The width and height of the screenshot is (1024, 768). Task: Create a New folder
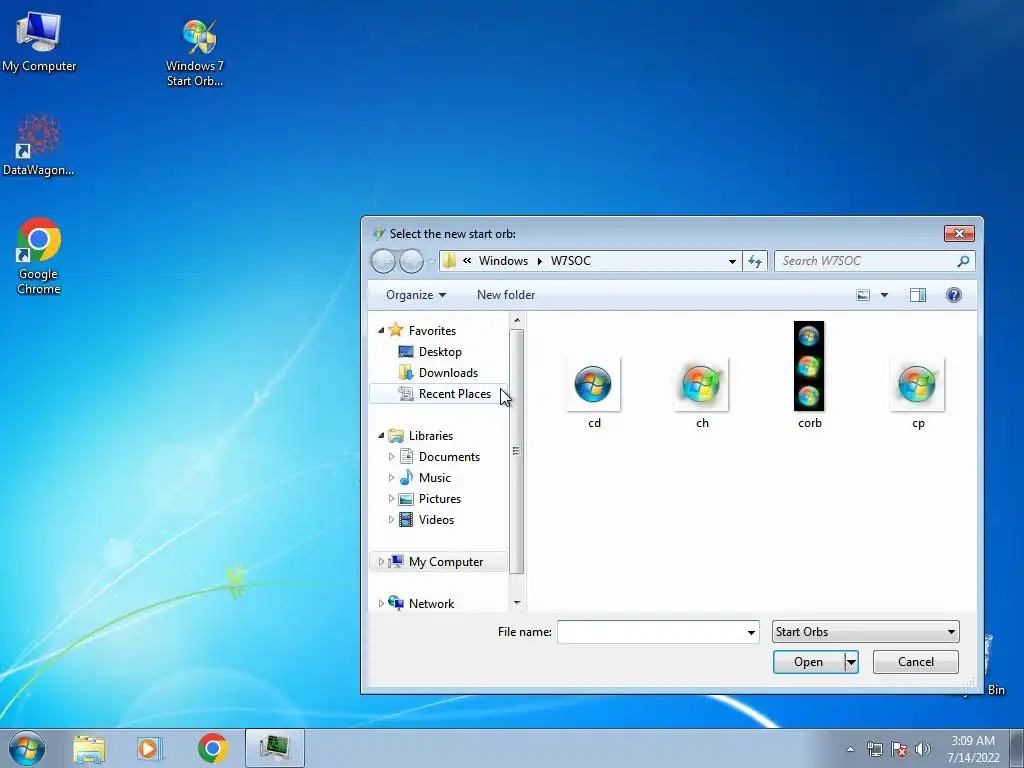coord(506,295)
